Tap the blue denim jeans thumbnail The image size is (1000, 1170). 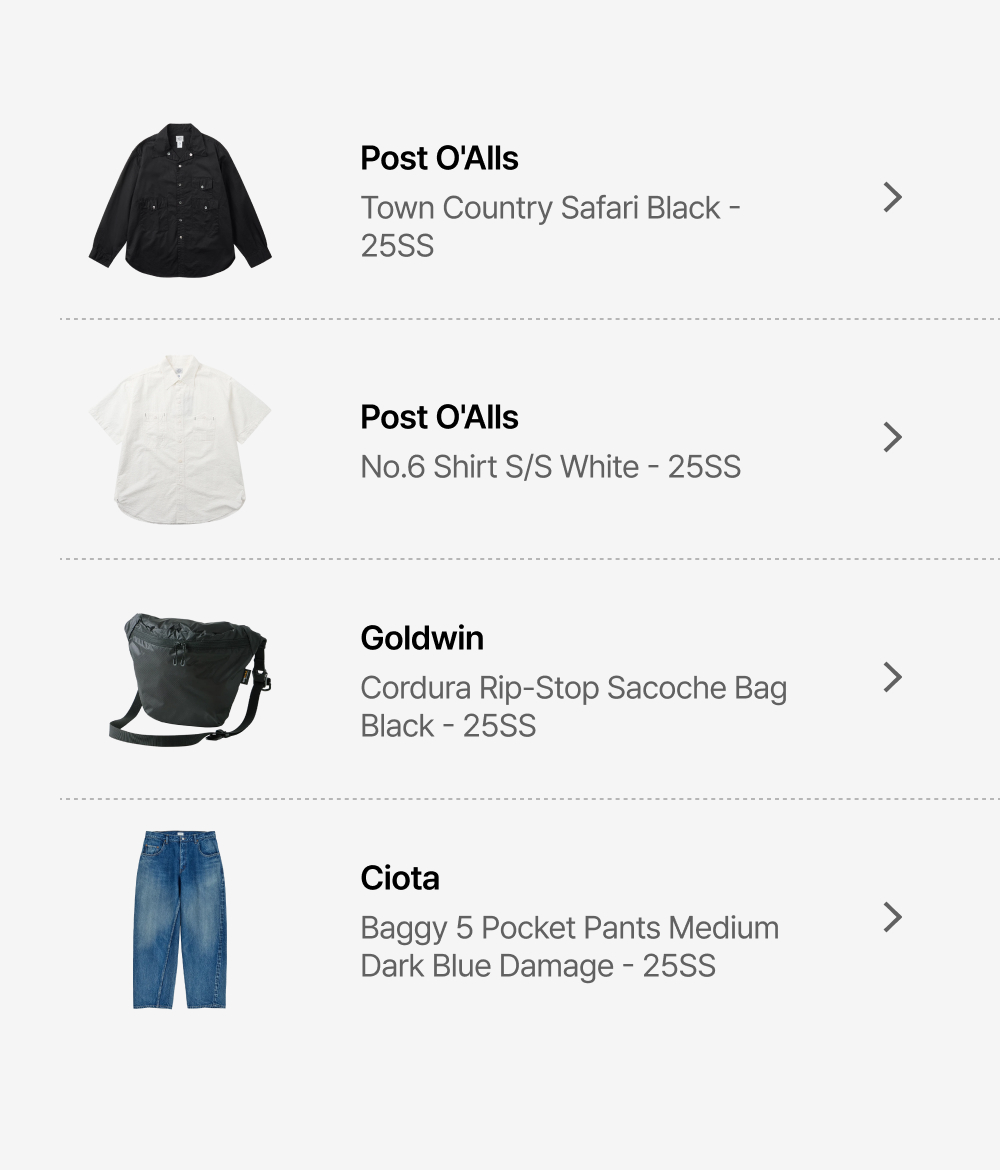pos(180,918)
